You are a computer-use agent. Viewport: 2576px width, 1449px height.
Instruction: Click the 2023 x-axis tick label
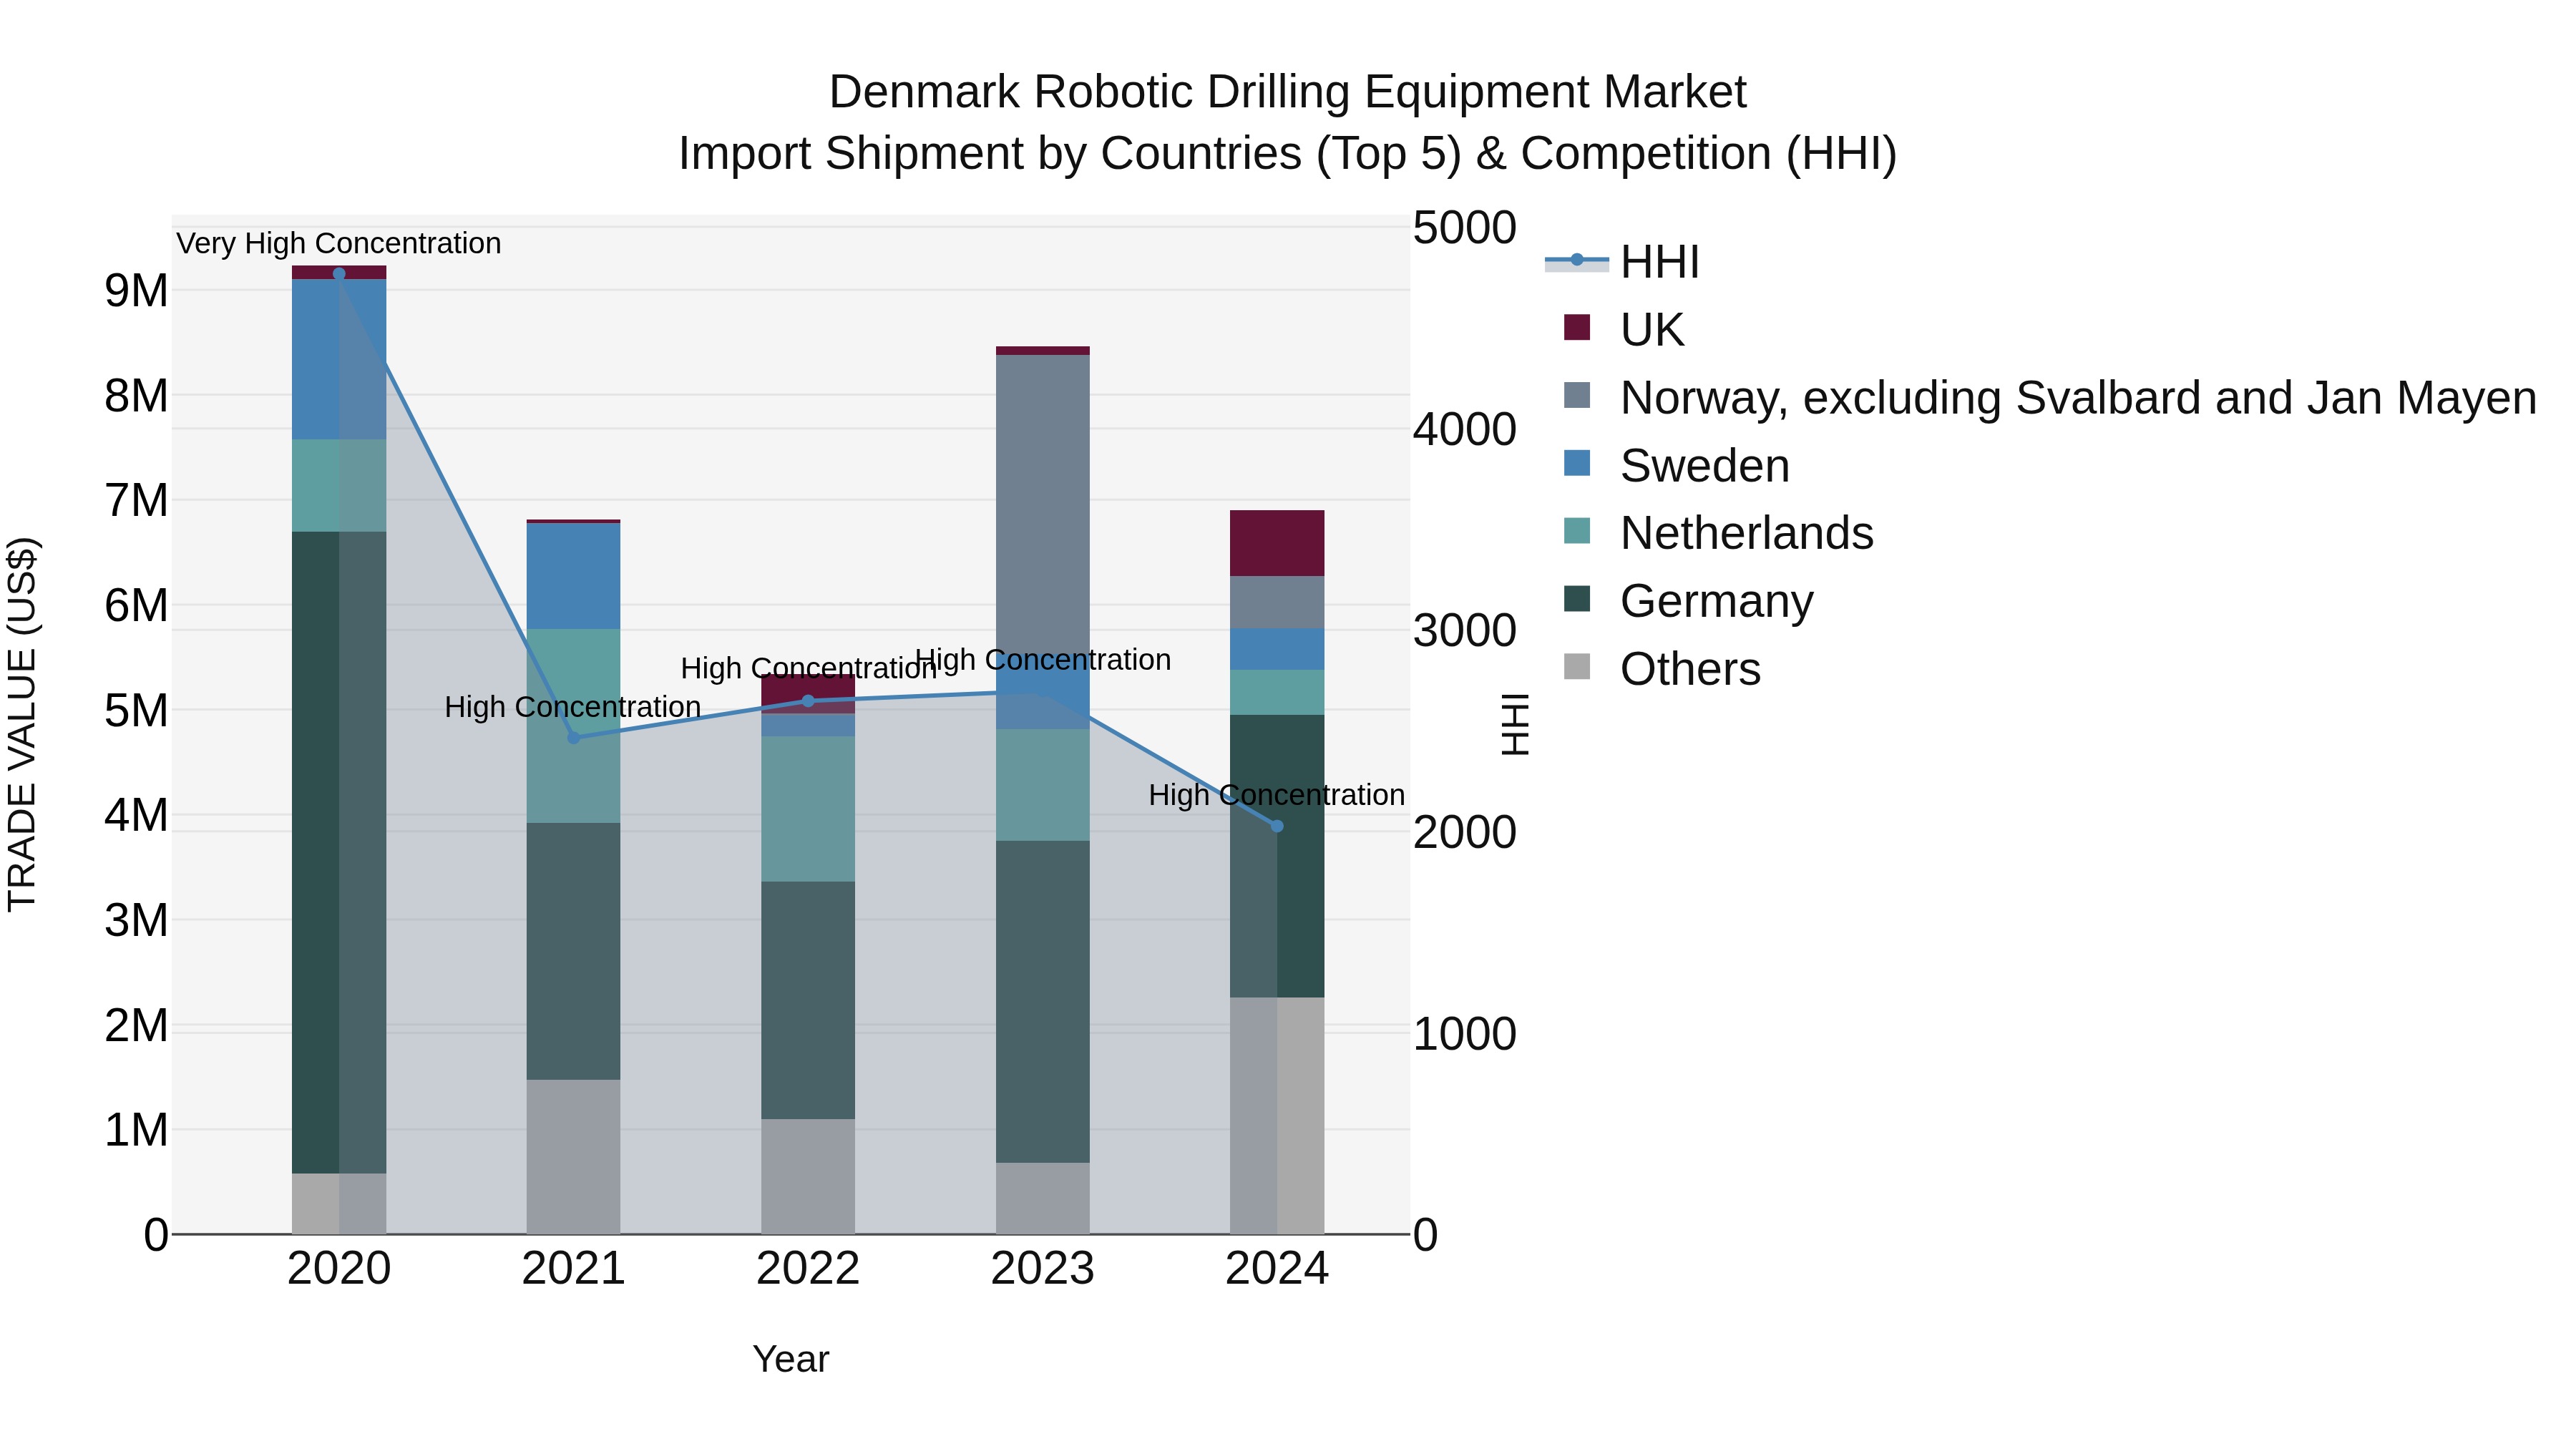click(x=1043, y=1269)
